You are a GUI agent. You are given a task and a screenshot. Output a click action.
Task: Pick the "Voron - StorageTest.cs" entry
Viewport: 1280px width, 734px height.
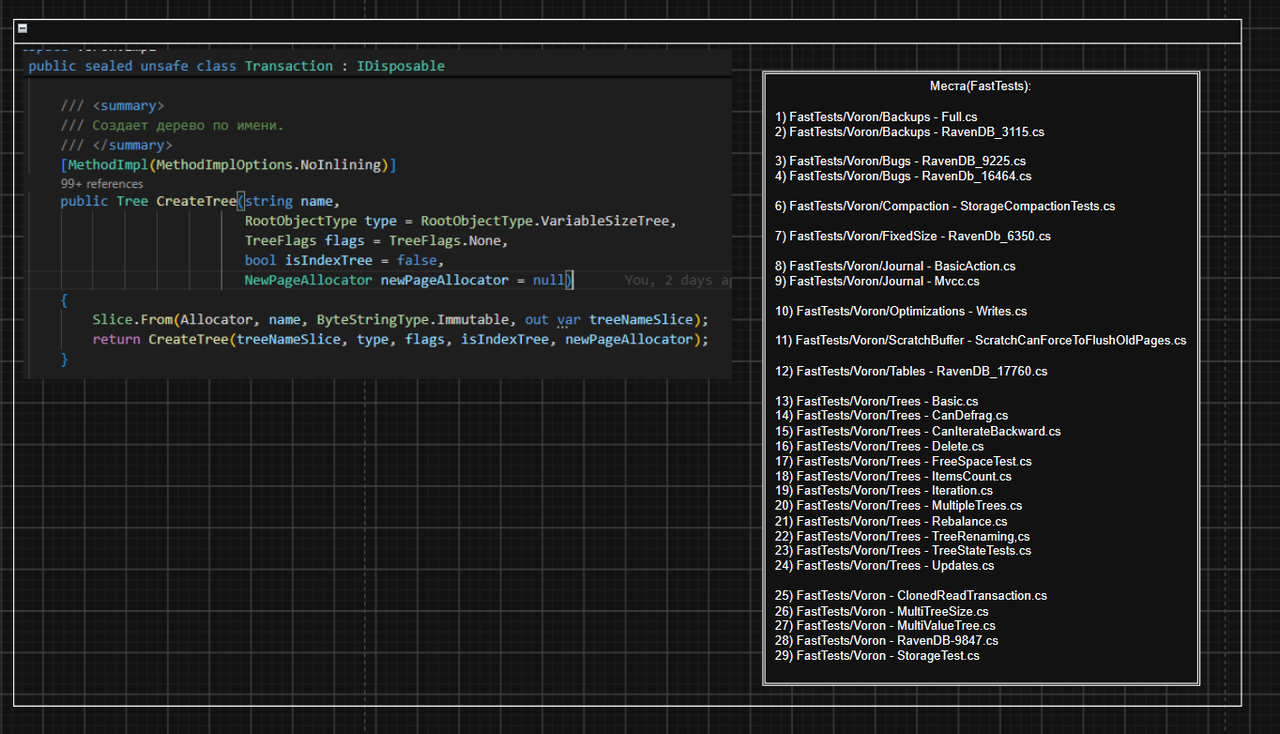(x=877, y=655)
